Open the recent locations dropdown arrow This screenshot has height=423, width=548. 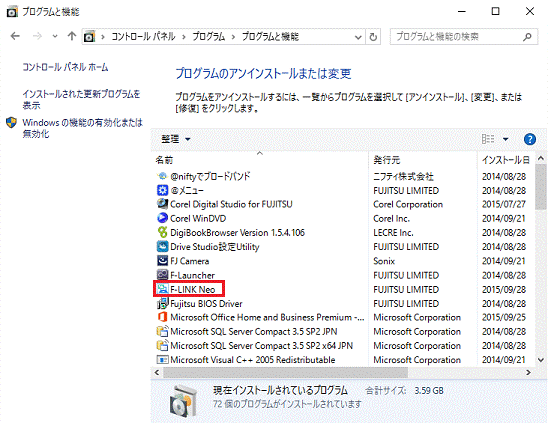point(55,36)
